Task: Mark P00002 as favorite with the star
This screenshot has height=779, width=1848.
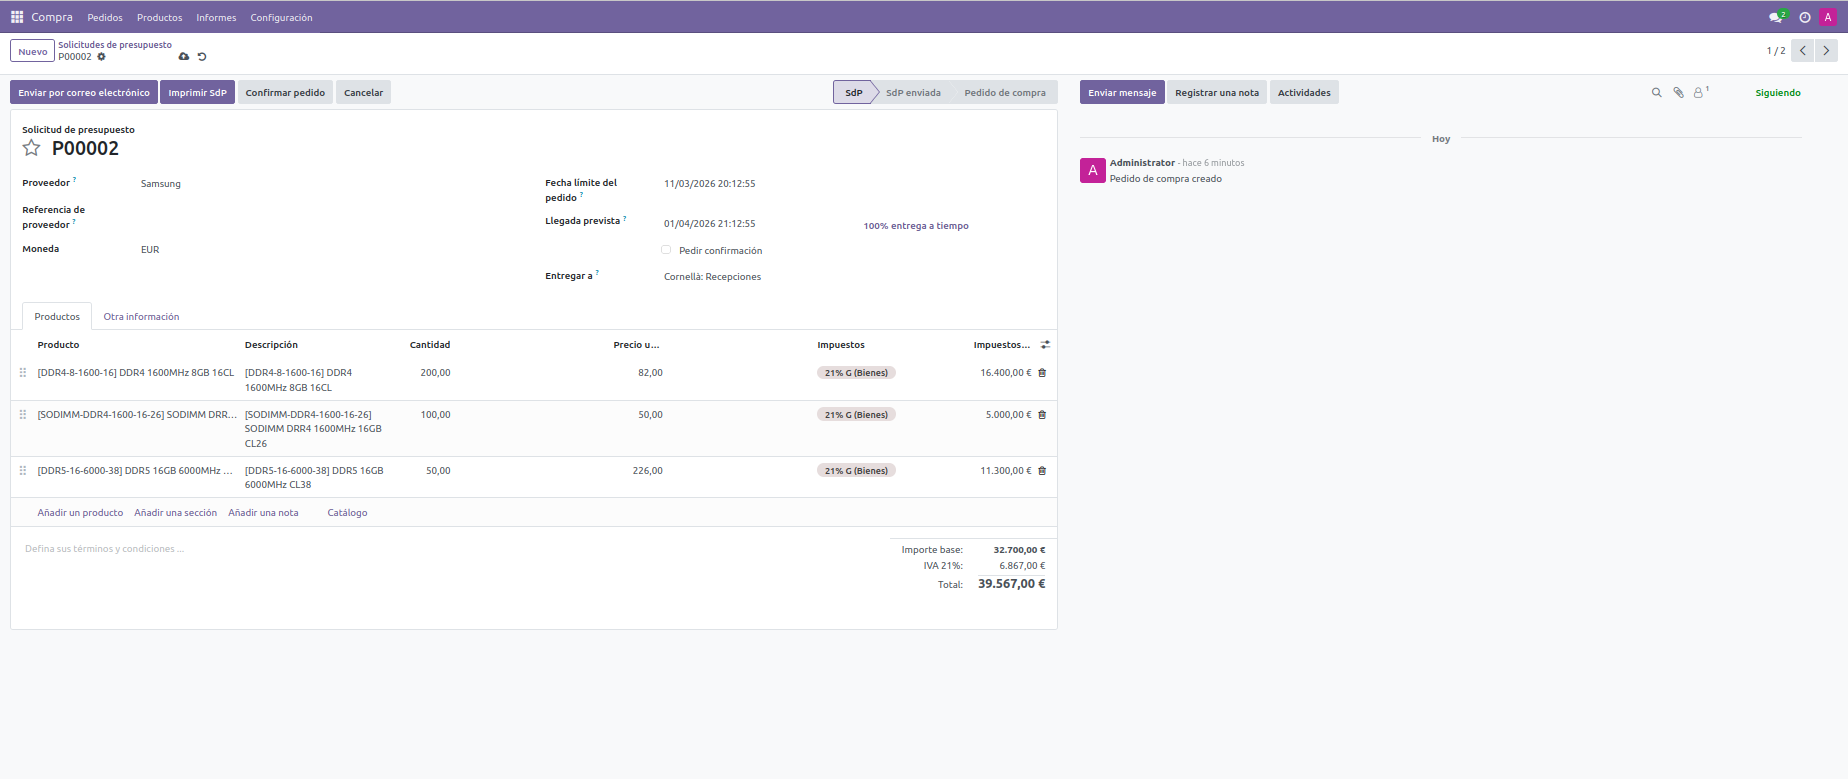Action: [x=32, y=148]
